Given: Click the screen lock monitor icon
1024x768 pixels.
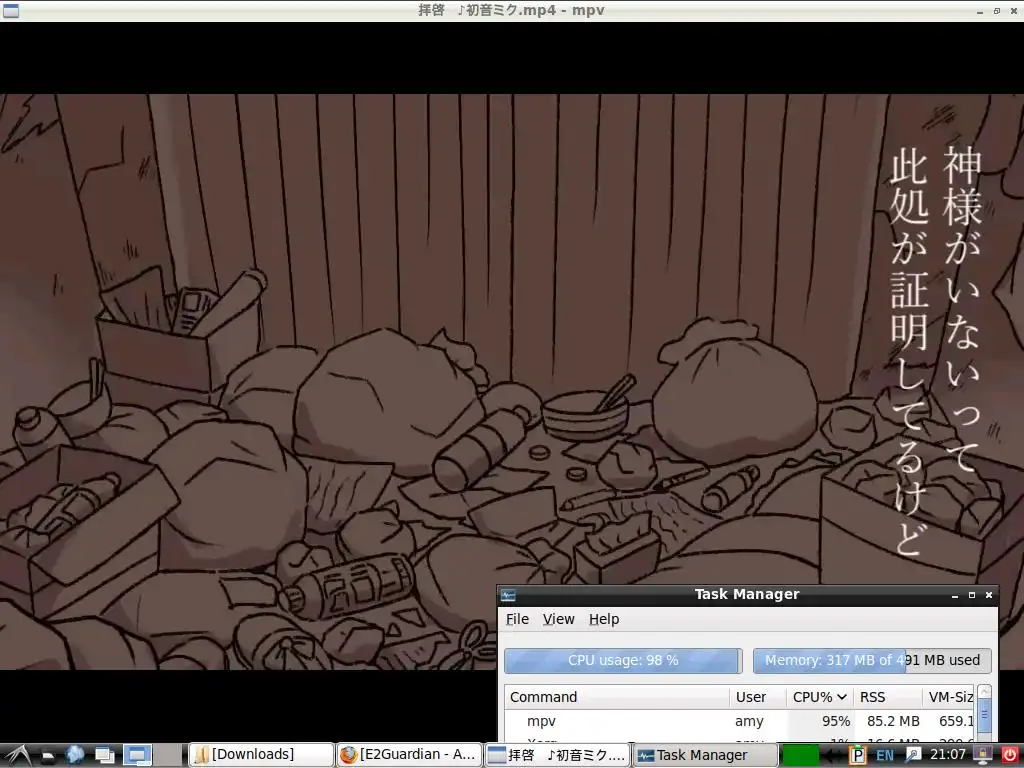Looking at the screenshot, I should [983, 756].
